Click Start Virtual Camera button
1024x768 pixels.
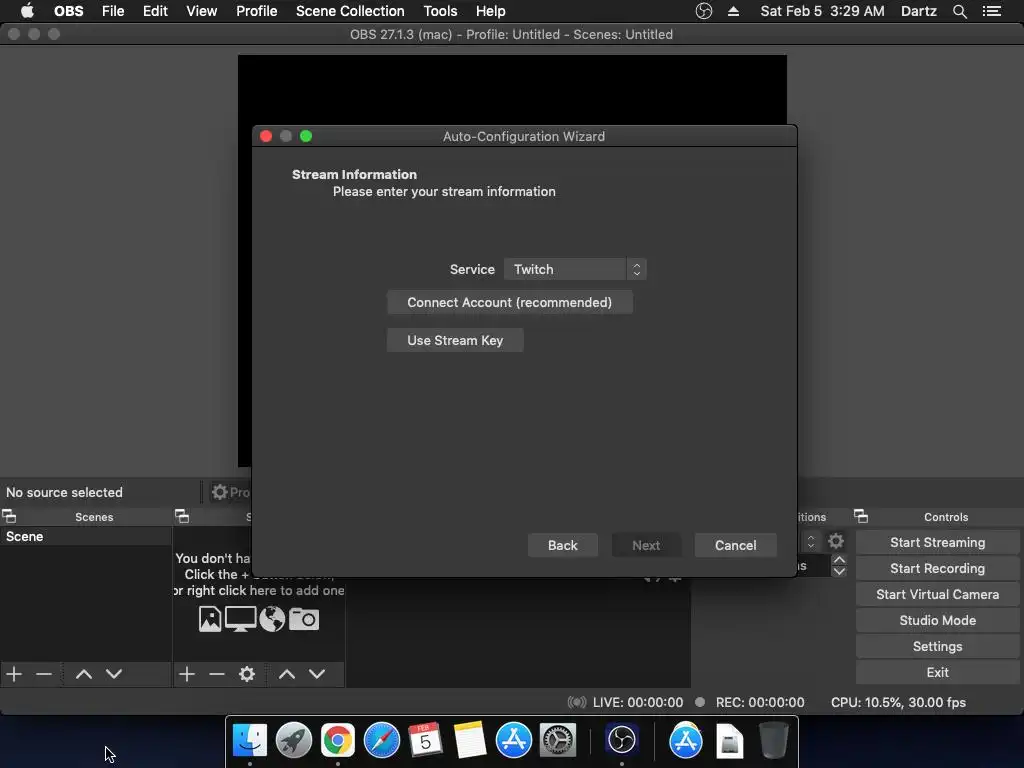[x=937, y=594]
